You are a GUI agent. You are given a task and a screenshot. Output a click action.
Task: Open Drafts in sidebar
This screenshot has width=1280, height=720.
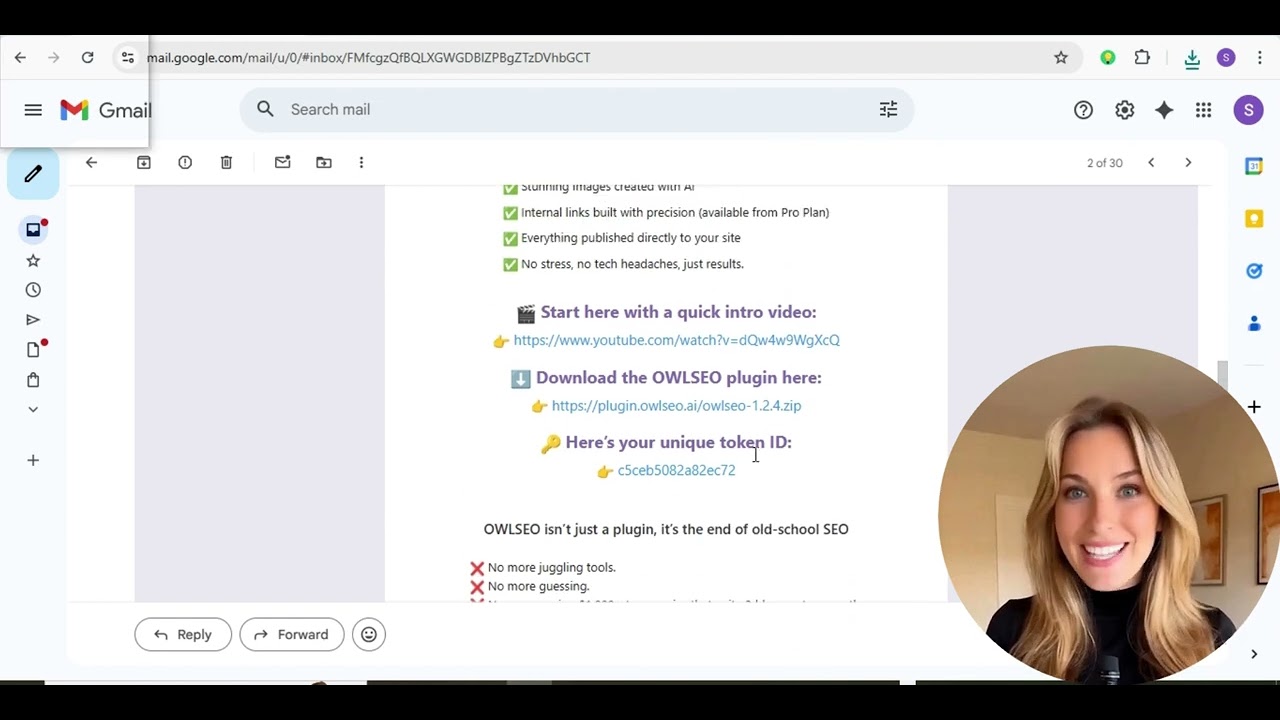tap(33, 350)
